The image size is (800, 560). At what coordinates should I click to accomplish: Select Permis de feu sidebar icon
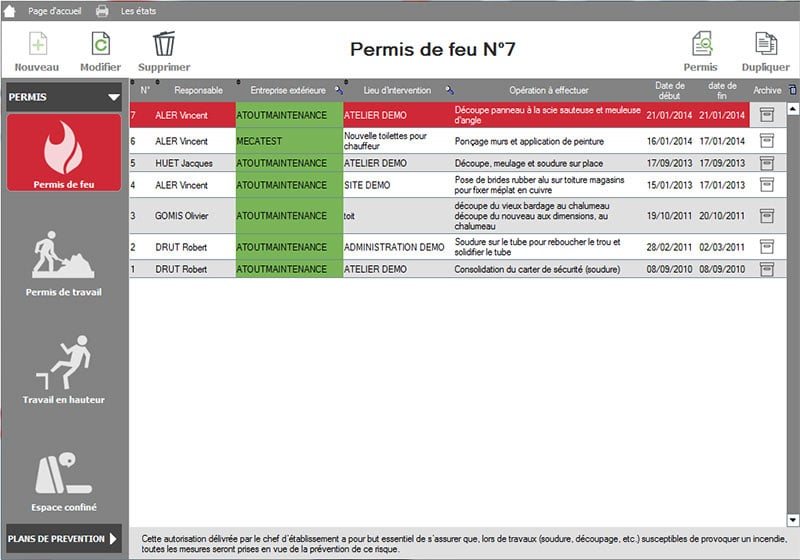point(64,152)
